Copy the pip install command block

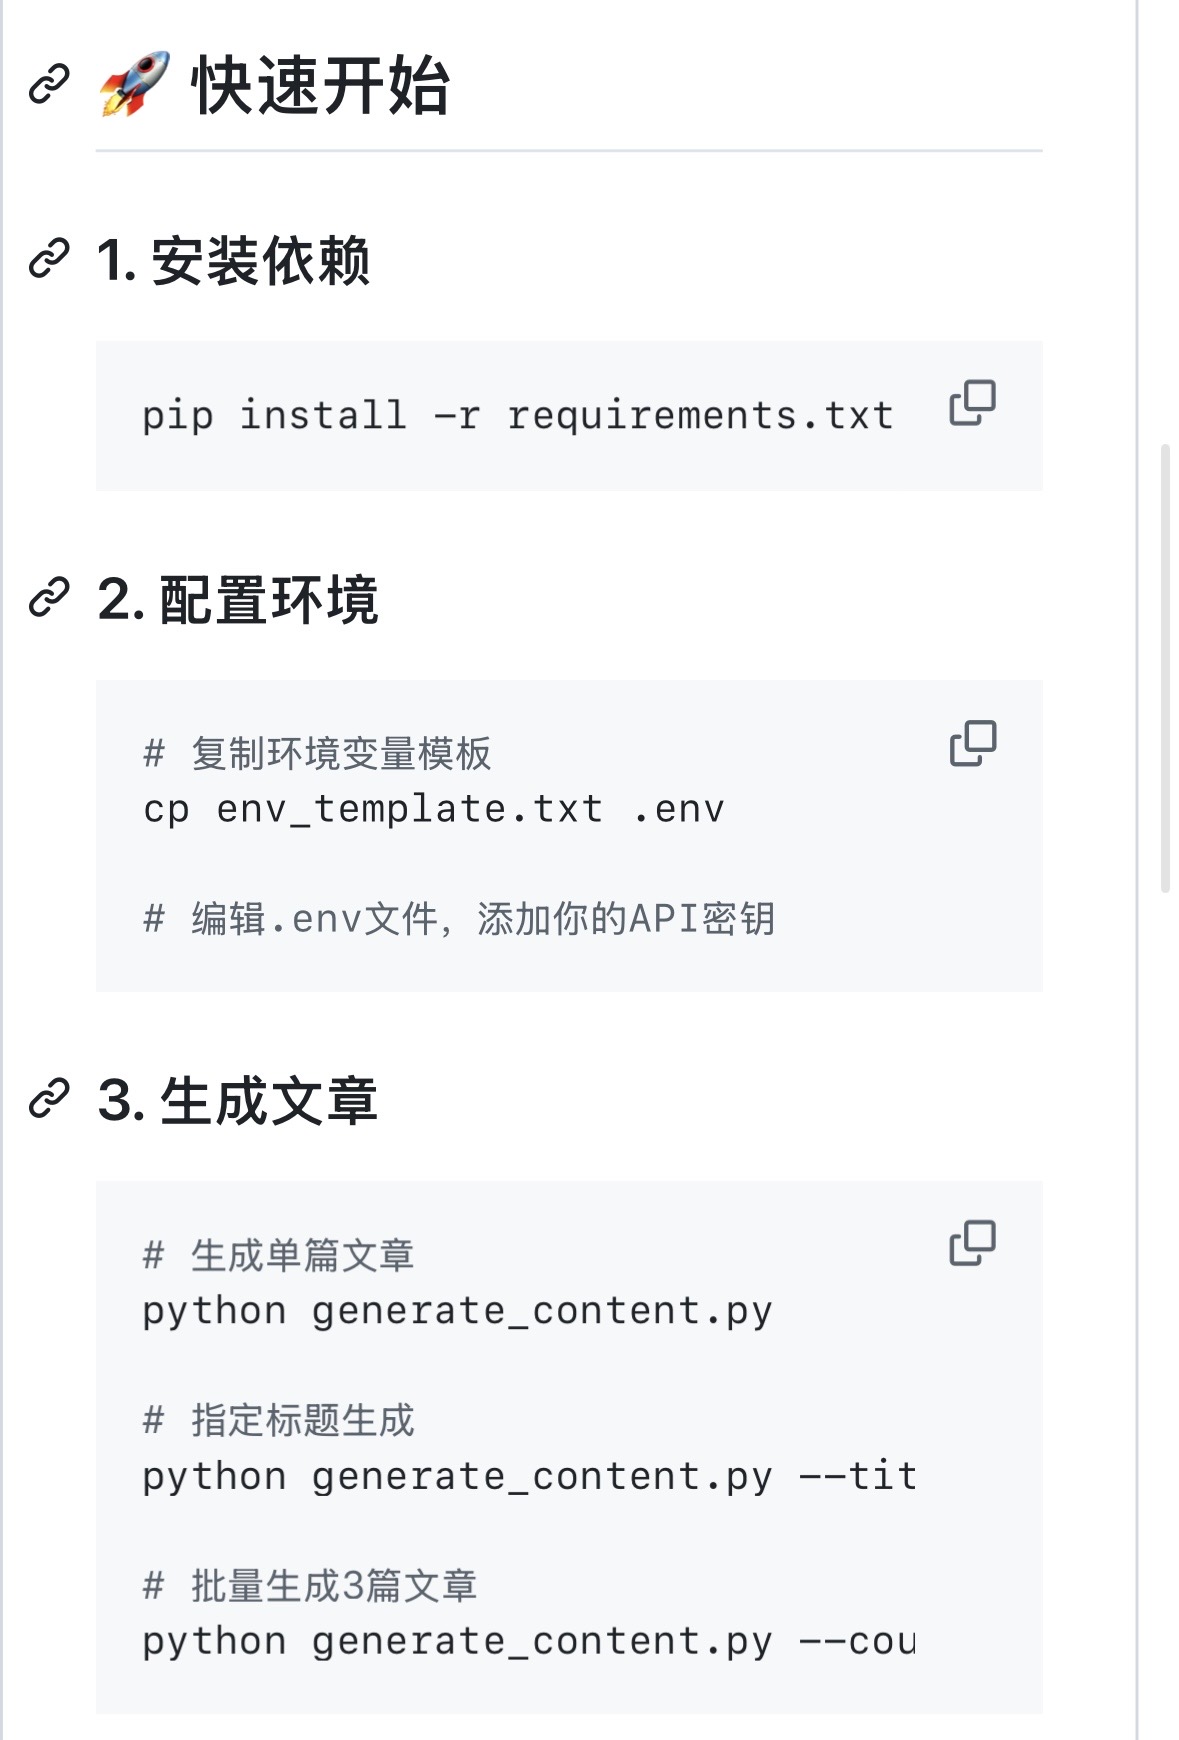(972, 403)
